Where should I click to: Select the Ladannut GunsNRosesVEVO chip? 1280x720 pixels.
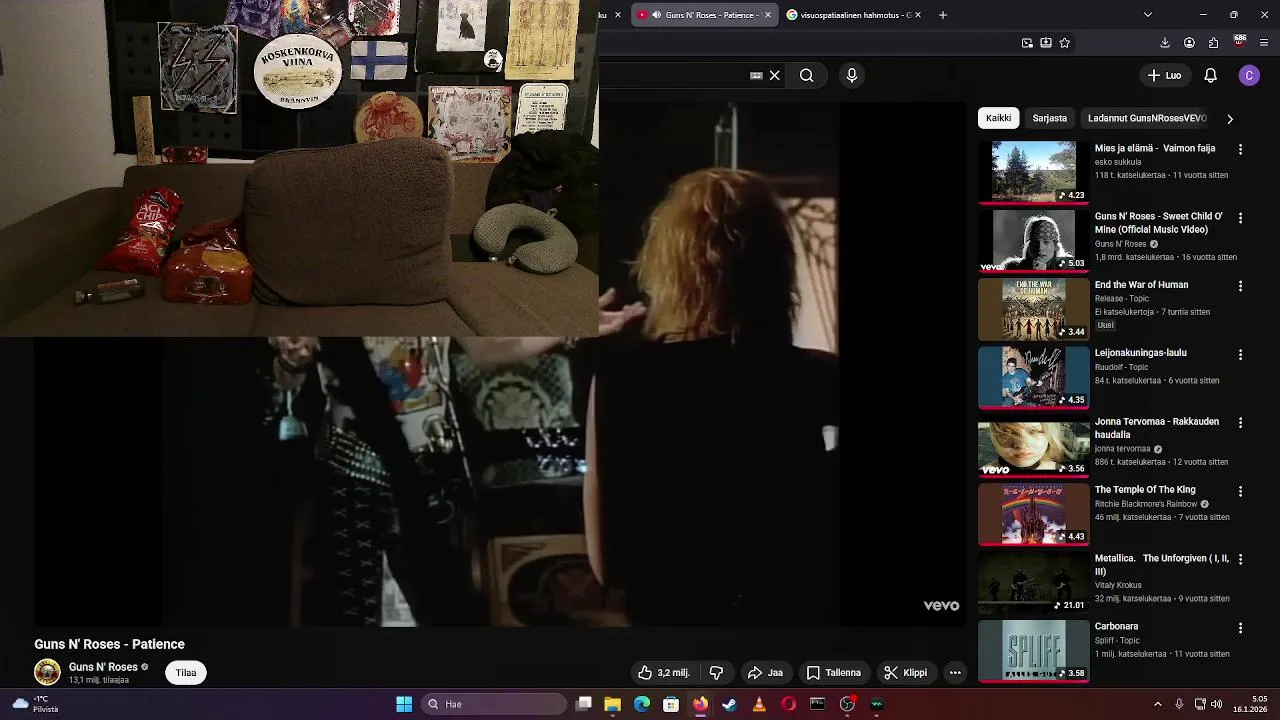[1147, 118]
